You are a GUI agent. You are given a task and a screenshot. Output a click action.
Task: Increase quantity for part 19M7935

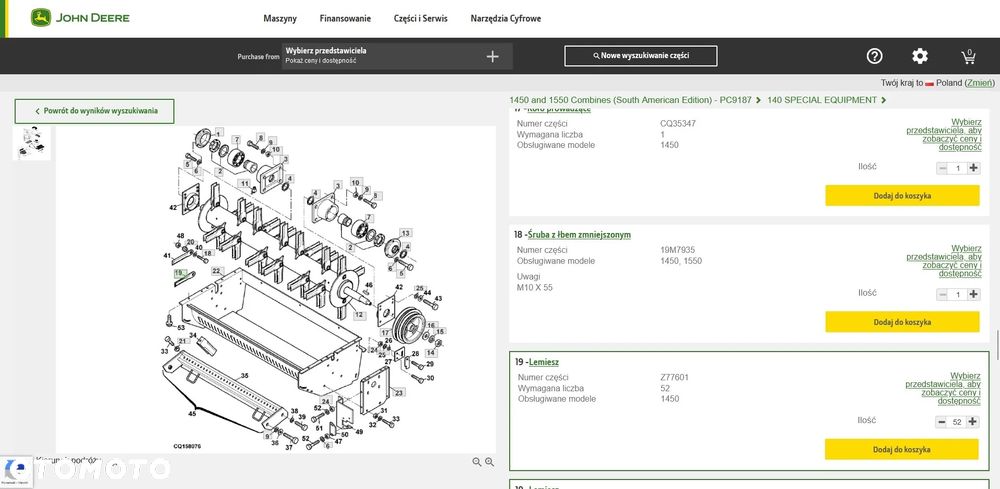[973, 294]
